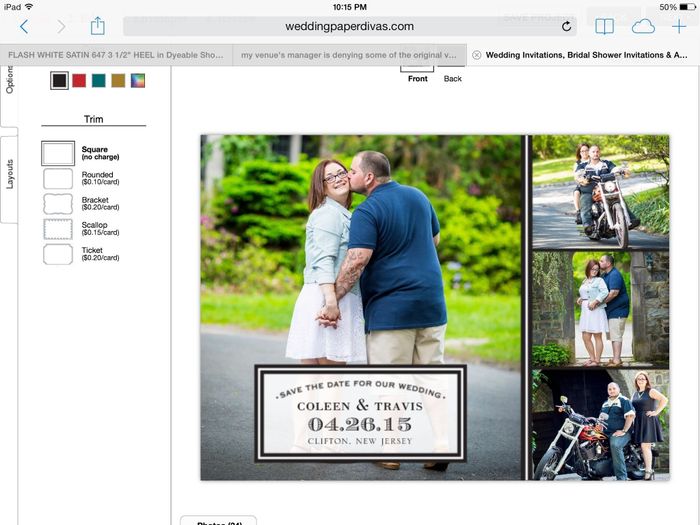Pick the Ticket trim shape
700x525 pixels.
coord(58,254)
